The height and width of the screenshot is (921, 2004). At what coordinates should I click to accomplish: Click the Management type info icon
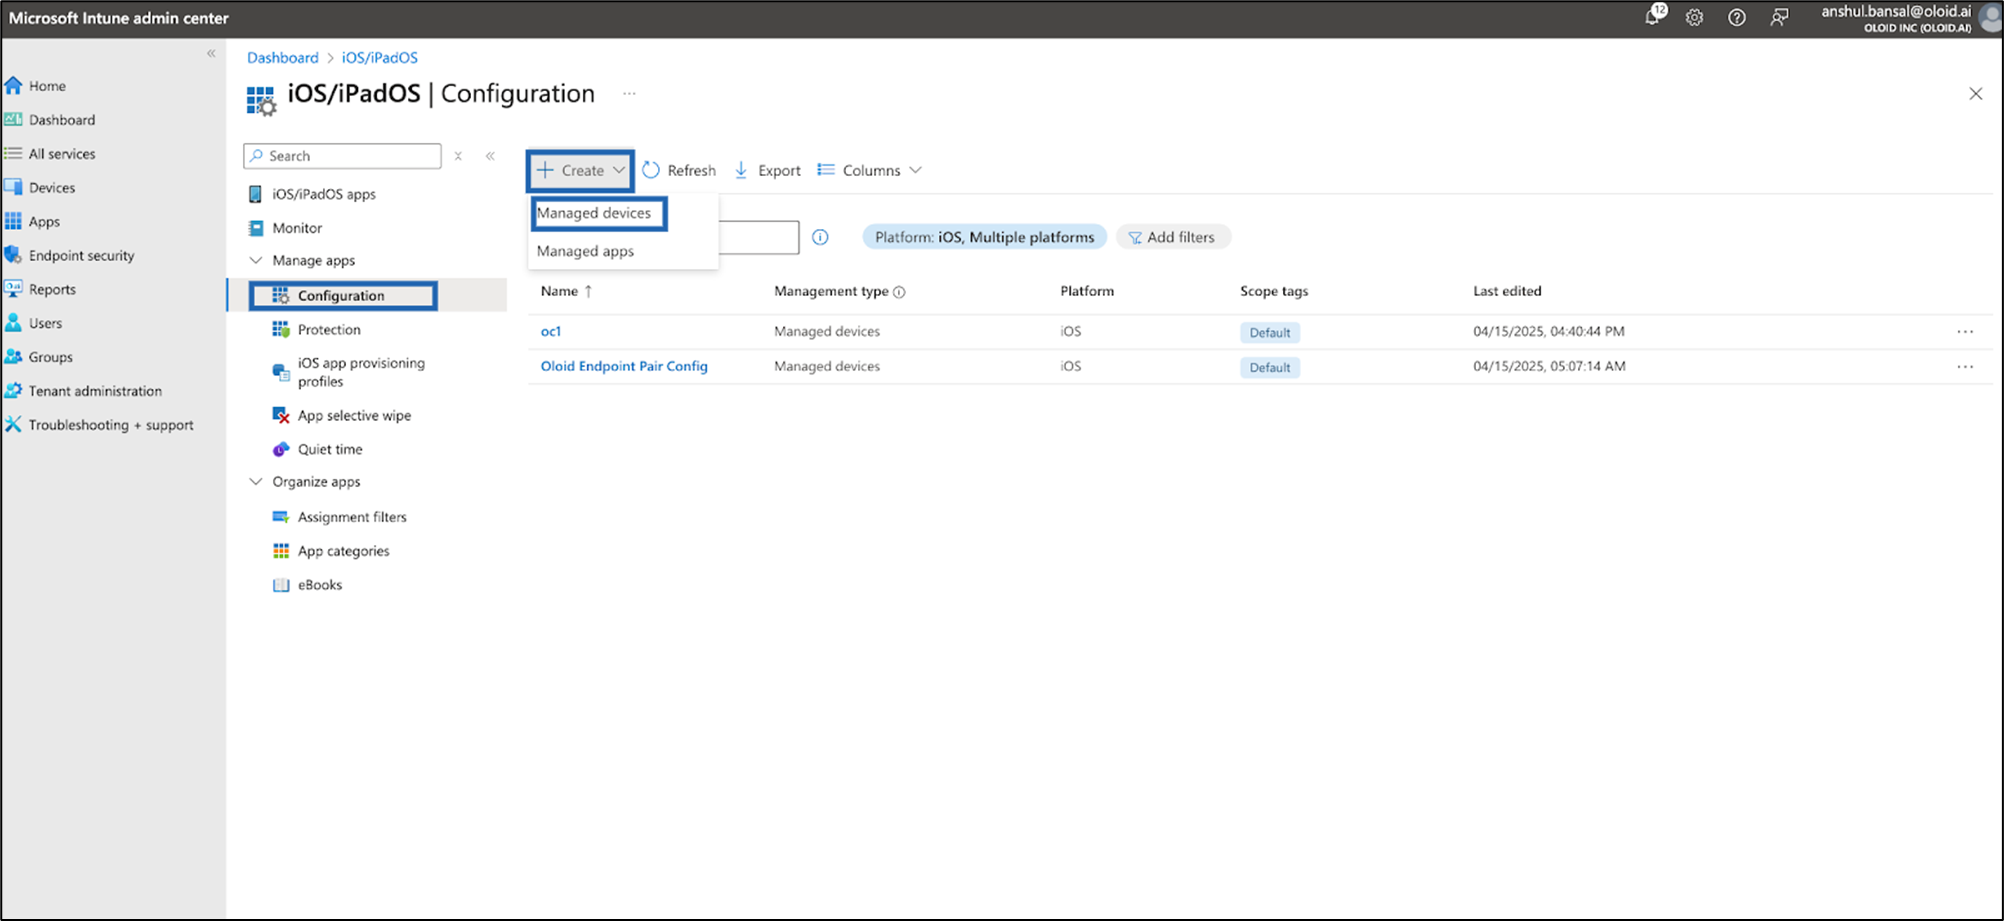coord(899,292)
